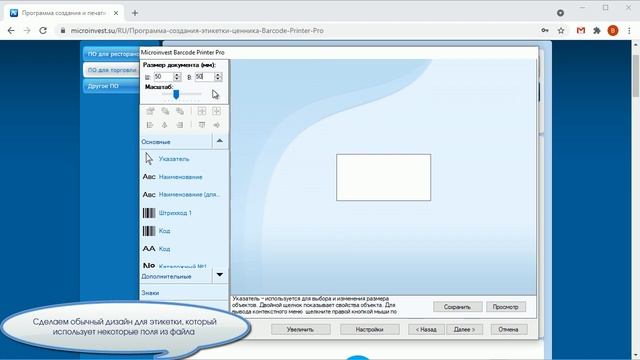This screenshot has width=640, height=360.
Task: Open the Chrome extensions puzzle icon
Action: coord(597,31)
